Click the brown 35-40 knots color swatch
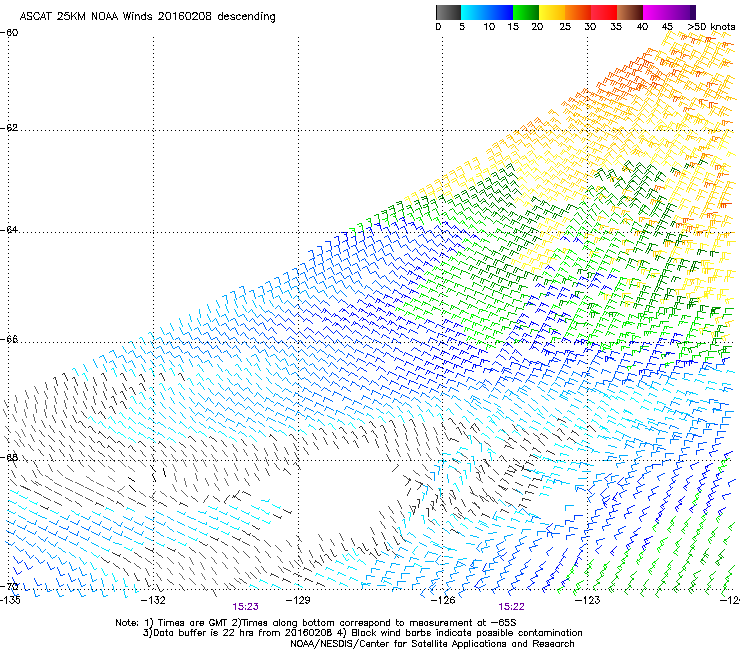 click(630, 12)
